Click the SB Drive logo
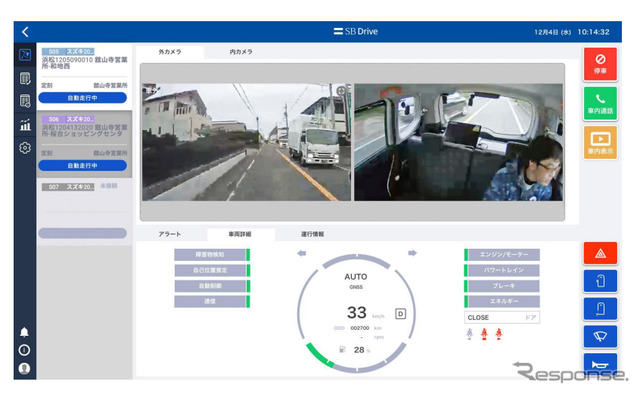The width and height of the screenshot is (640, 394). (x=356, y=31)
